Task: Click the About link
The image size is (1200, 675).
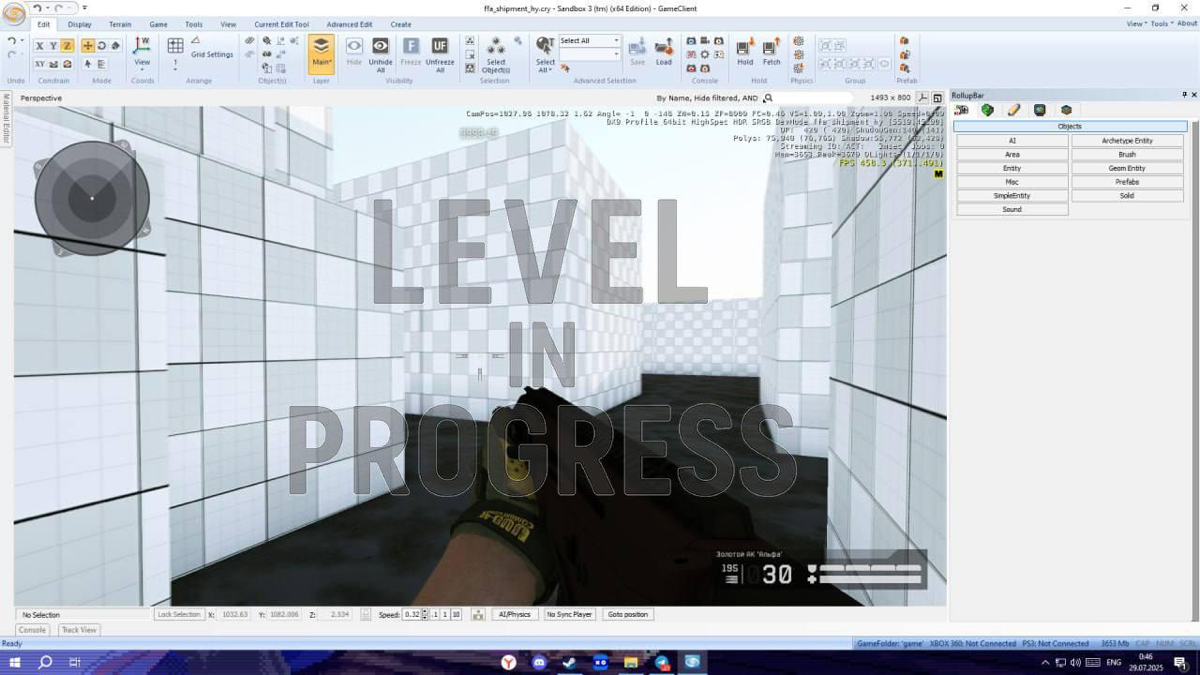Action: coord(1187,24)
